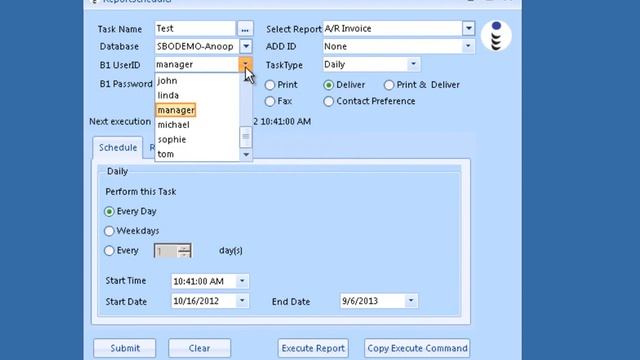Select the Every Day radio button
The height and width of the screenshot is (360, 640).
[109, 211]
